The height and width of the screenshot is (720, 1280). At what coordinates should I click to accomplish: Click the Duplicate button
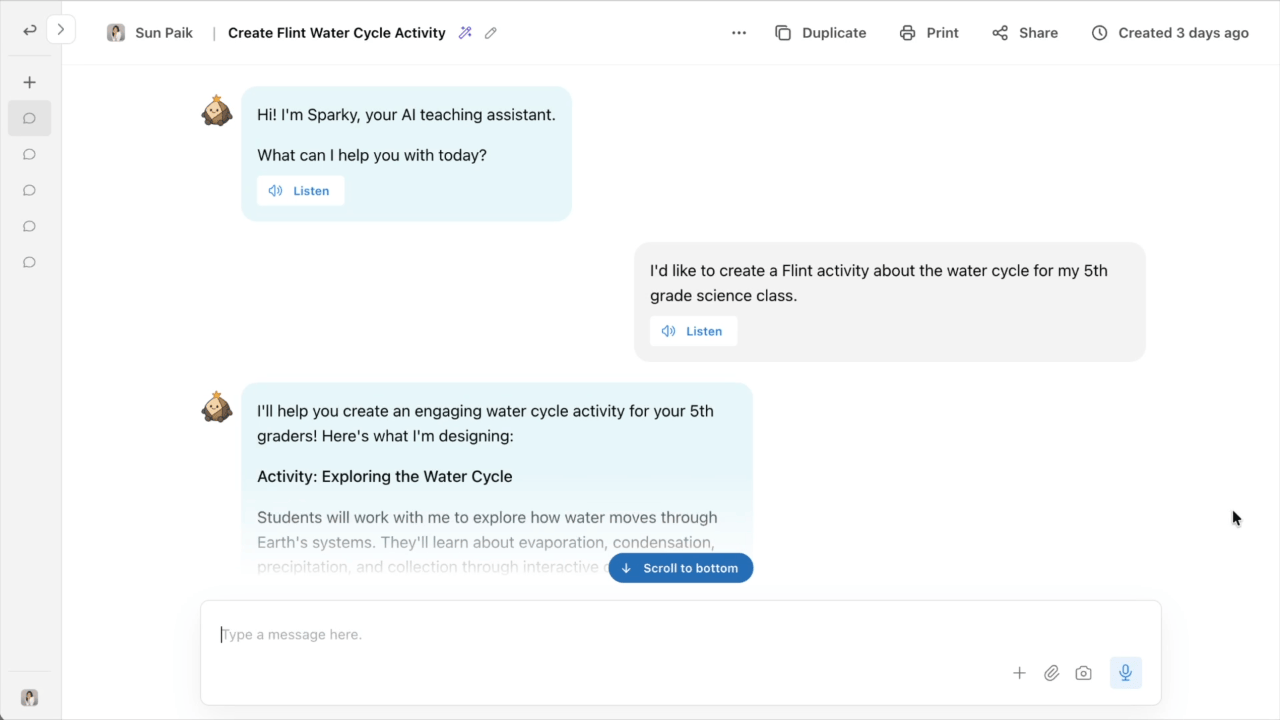[x=821, y=33]
